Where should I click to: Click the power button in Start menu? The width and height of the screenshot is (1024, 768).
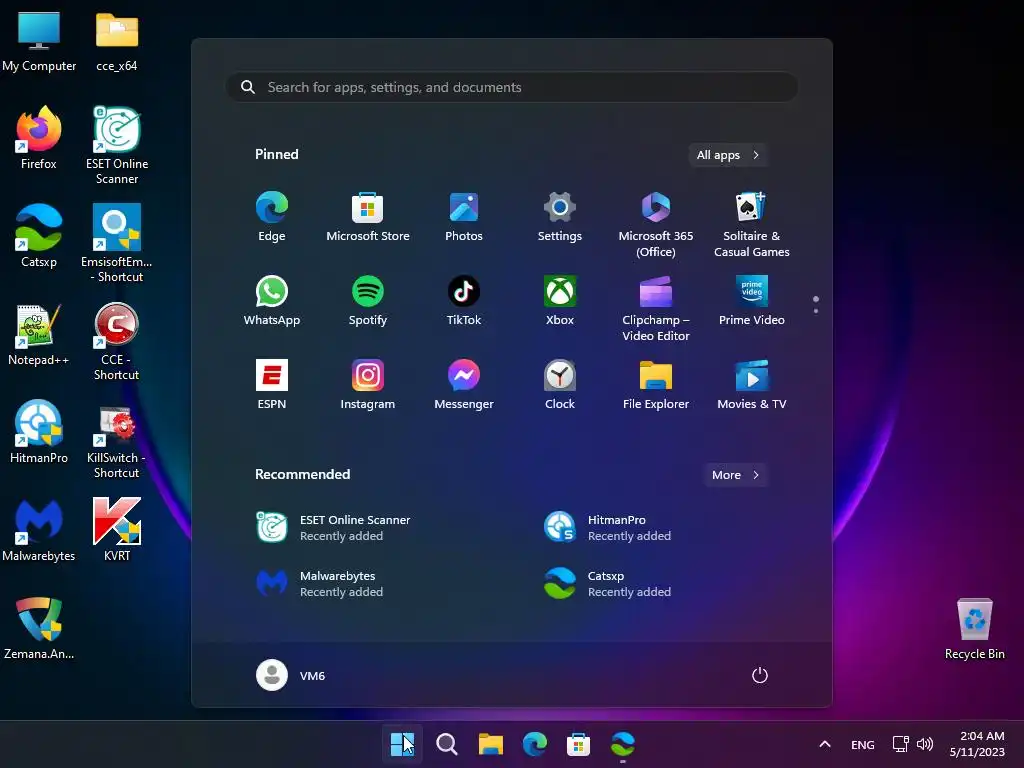click(760, 675)
